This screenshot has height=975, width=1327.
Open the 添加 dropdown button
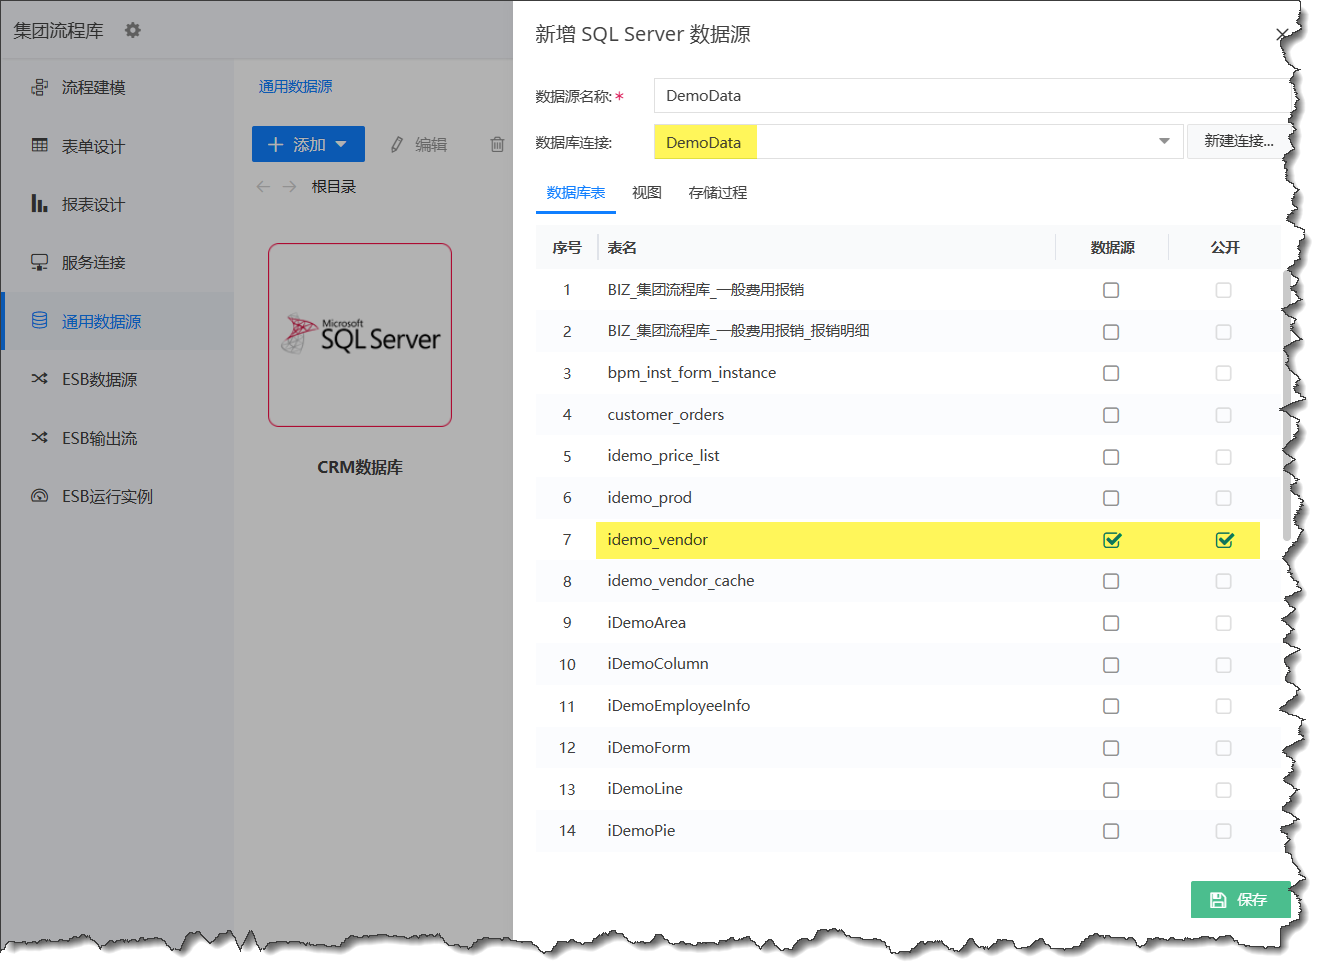coord(308,145)
